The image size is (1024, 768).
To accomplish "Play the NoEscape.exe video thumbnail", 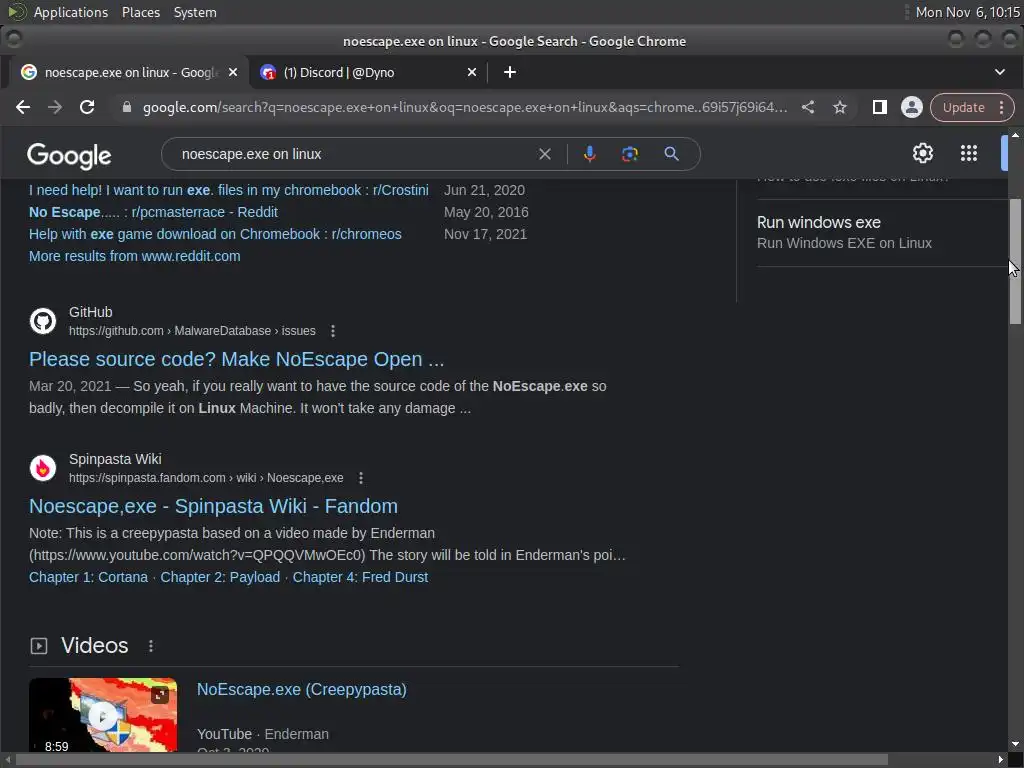I will 103,716.
